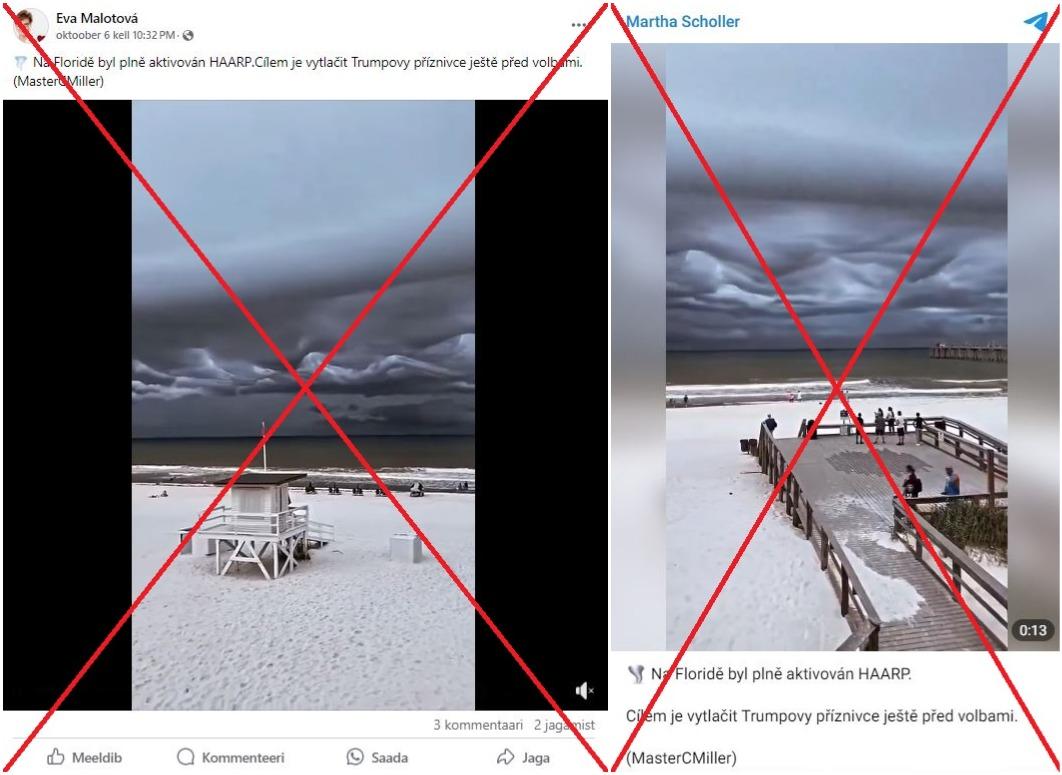The width and height of the screenshot is (1062, 775).
Task: Click the Kommenteeri speech bubble icon
Action: pyautogui.click(x=186, y=757)
